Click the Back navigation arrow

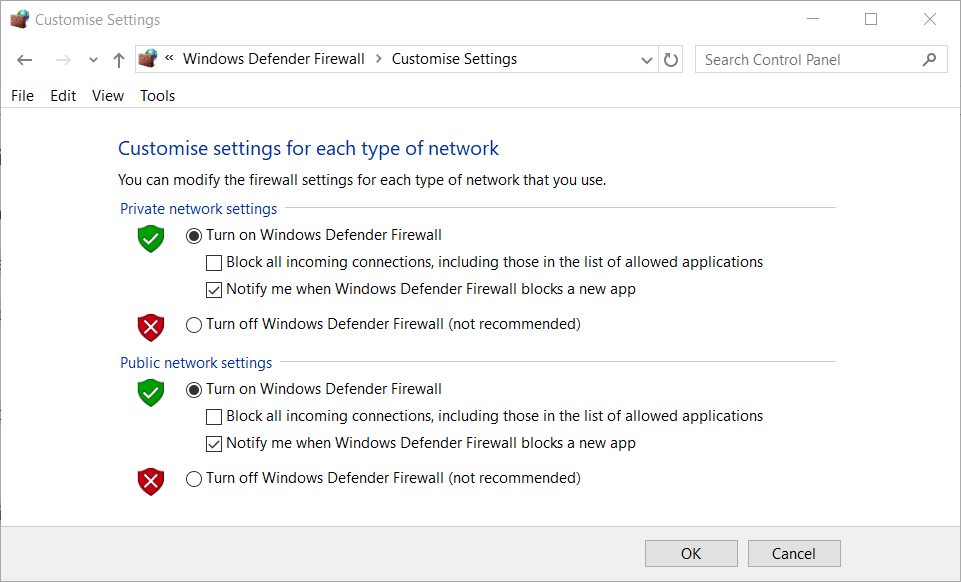(x=25, y=60)
